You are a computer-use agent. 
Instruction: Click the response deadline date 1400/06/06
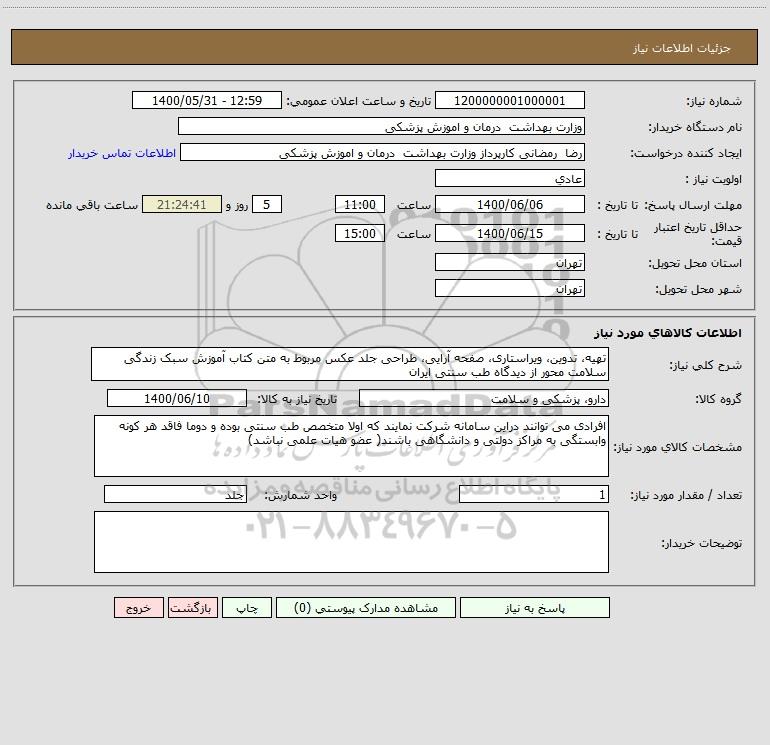coord(510,204)
